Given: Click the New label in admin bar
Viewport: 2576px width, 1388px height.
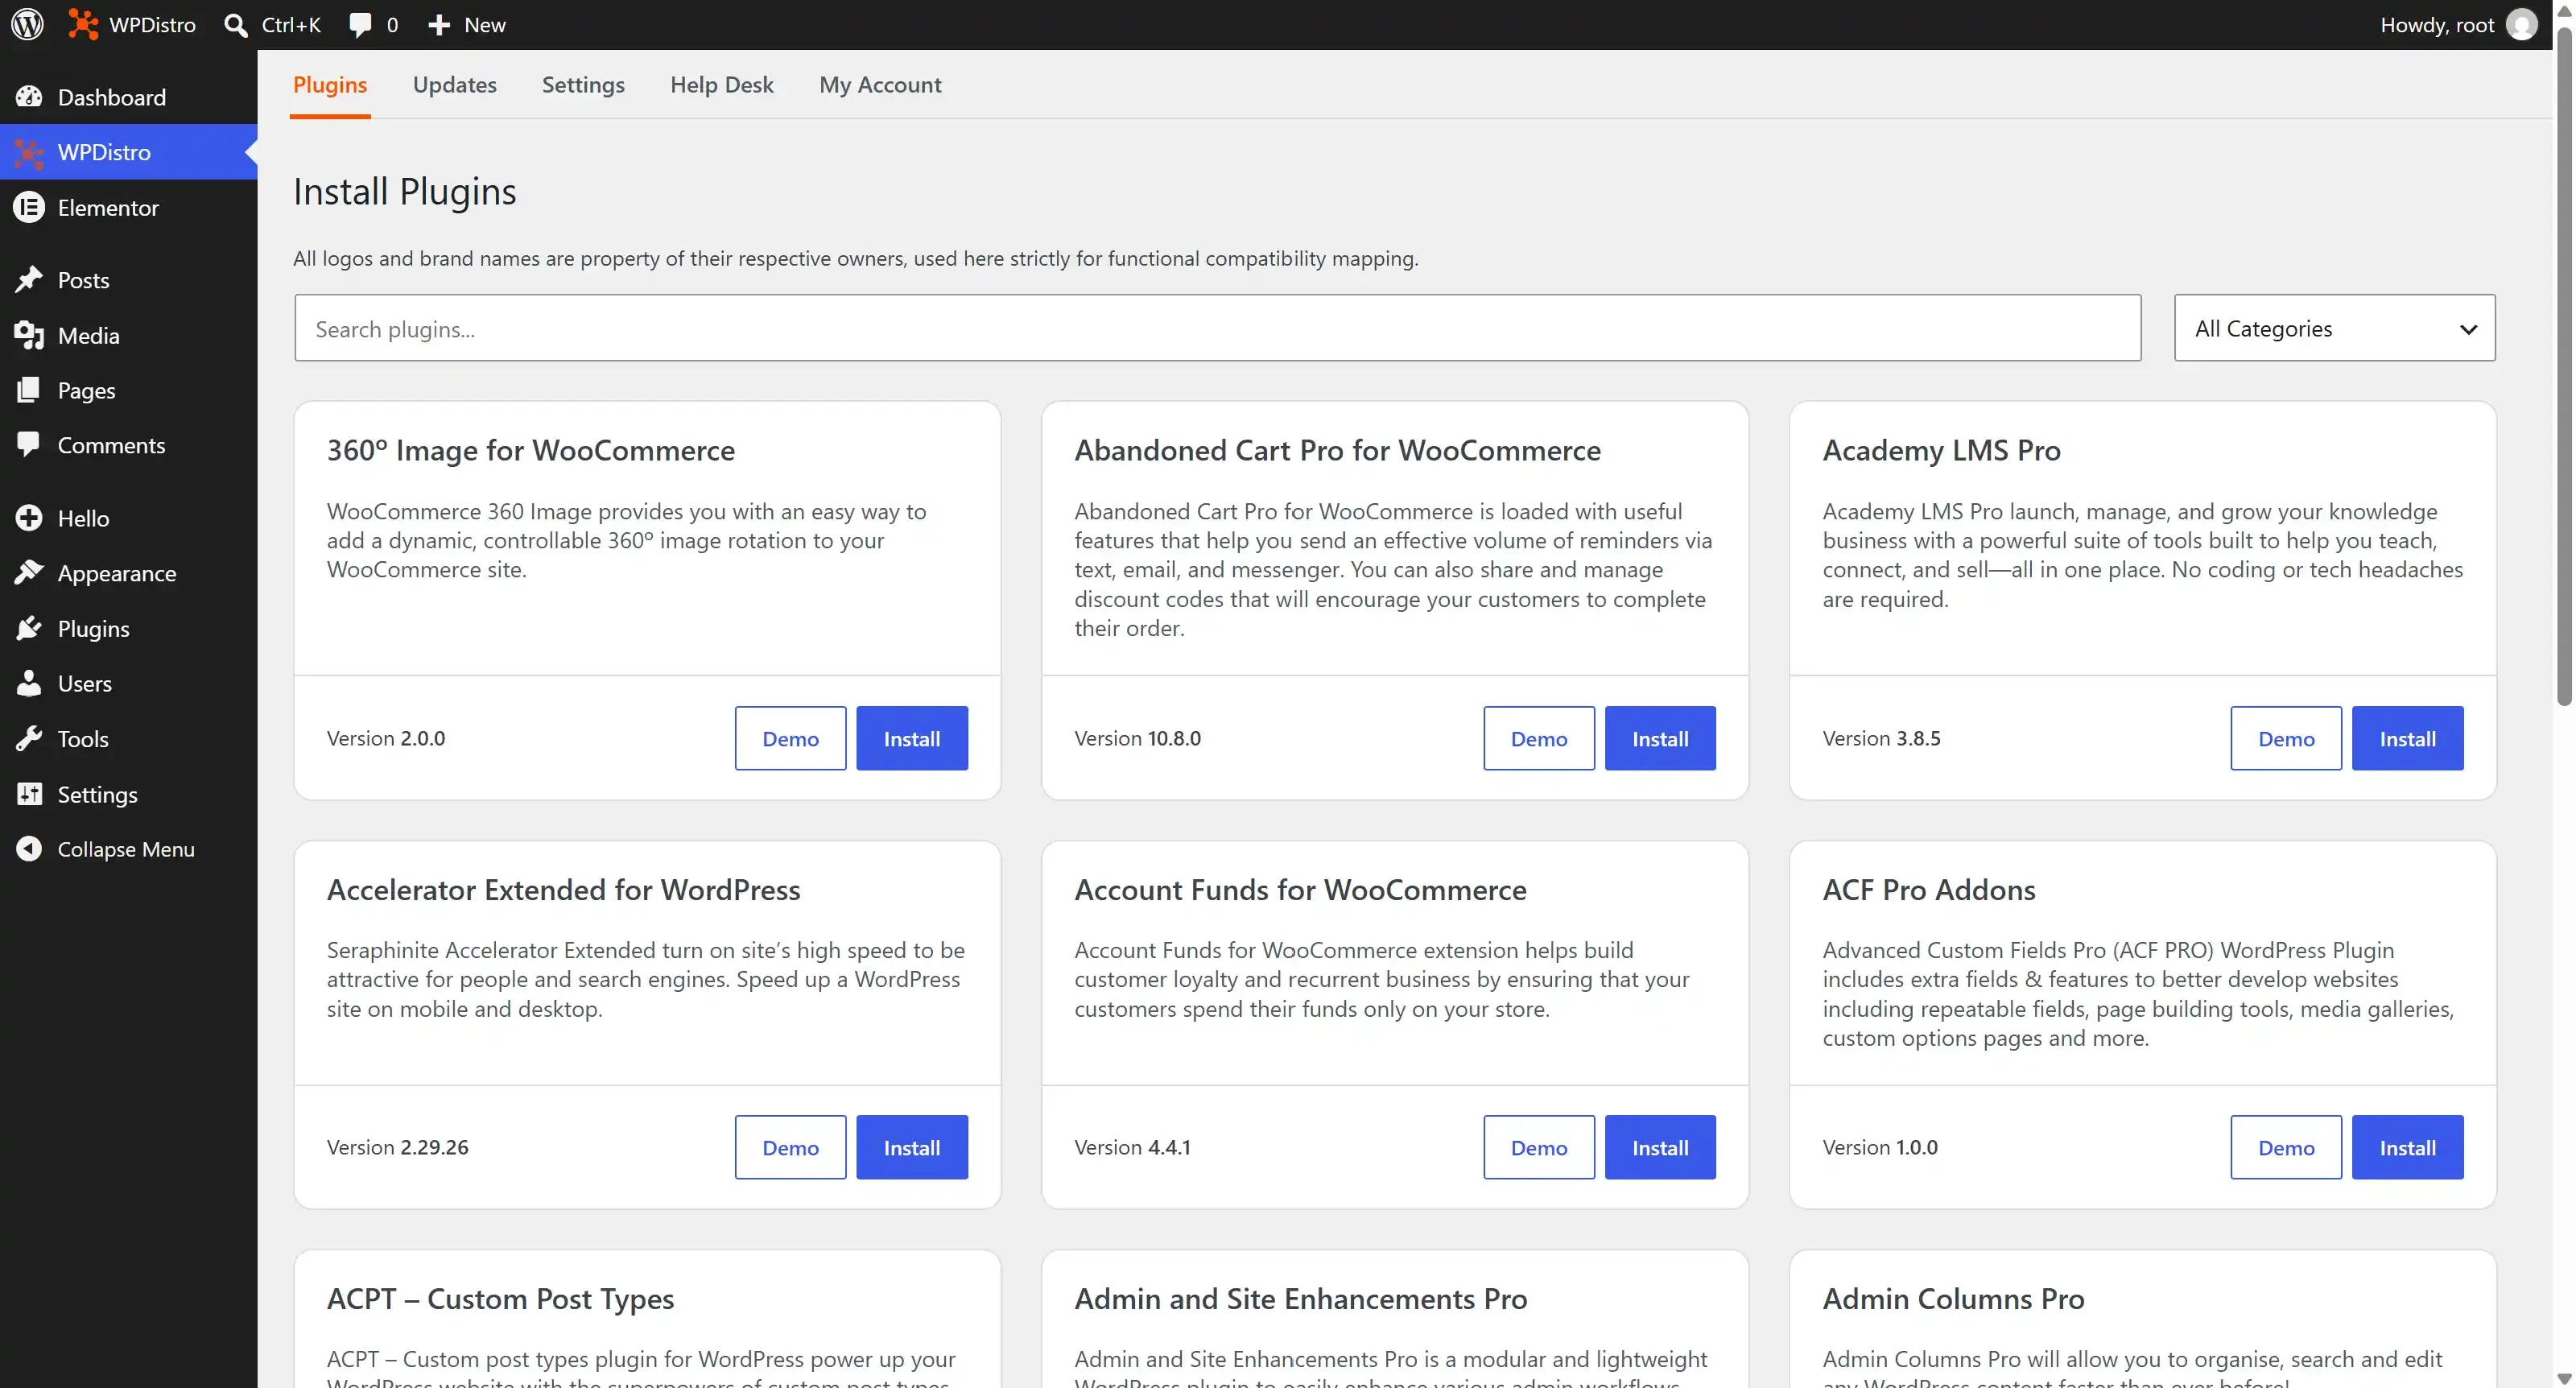Looking at the screenshot, I should click(485, 25).
